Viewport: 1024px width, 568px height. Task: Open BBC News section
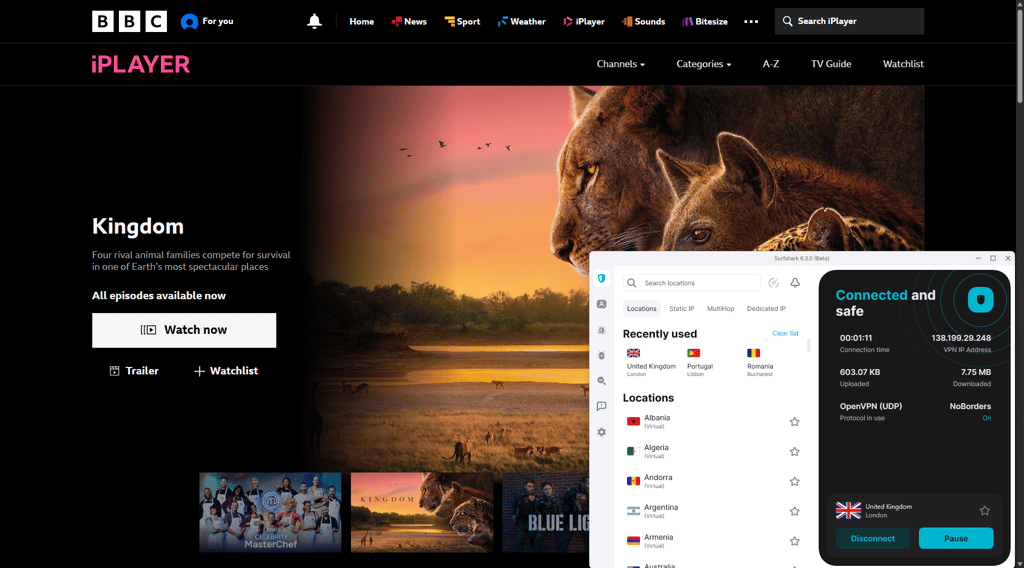(x=409, y=22)
